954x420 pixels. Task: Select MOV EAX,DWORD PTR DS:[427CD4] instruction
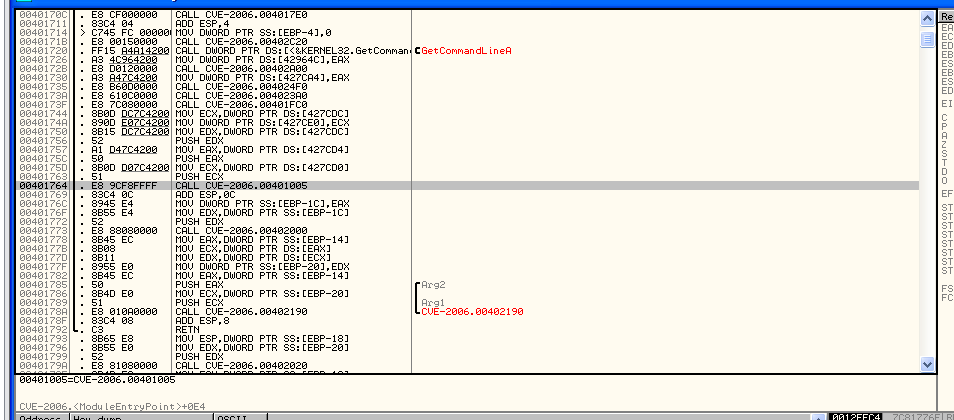click(262, 149)
